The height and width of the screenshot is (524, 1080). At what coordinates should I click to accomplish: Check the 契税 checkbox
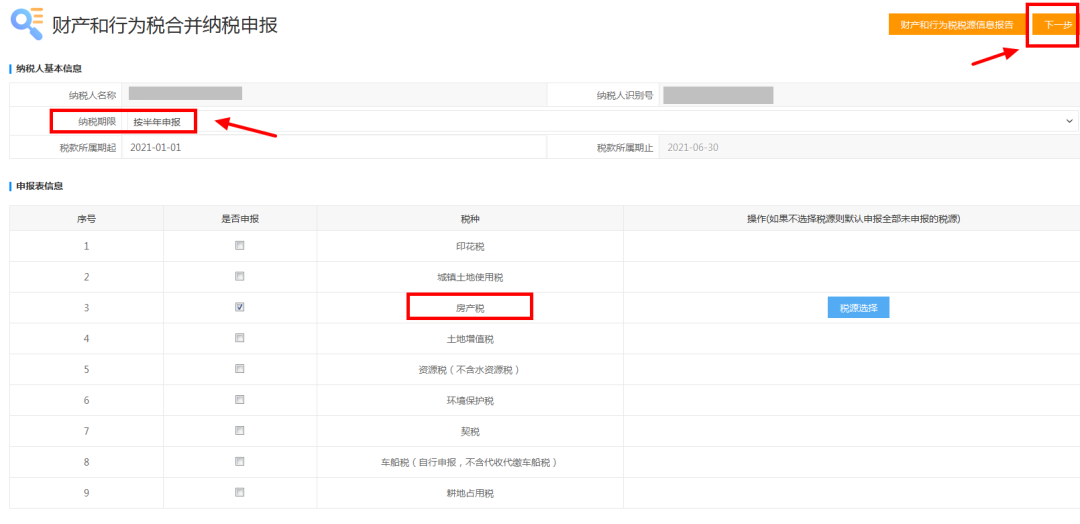pos(240,431)
